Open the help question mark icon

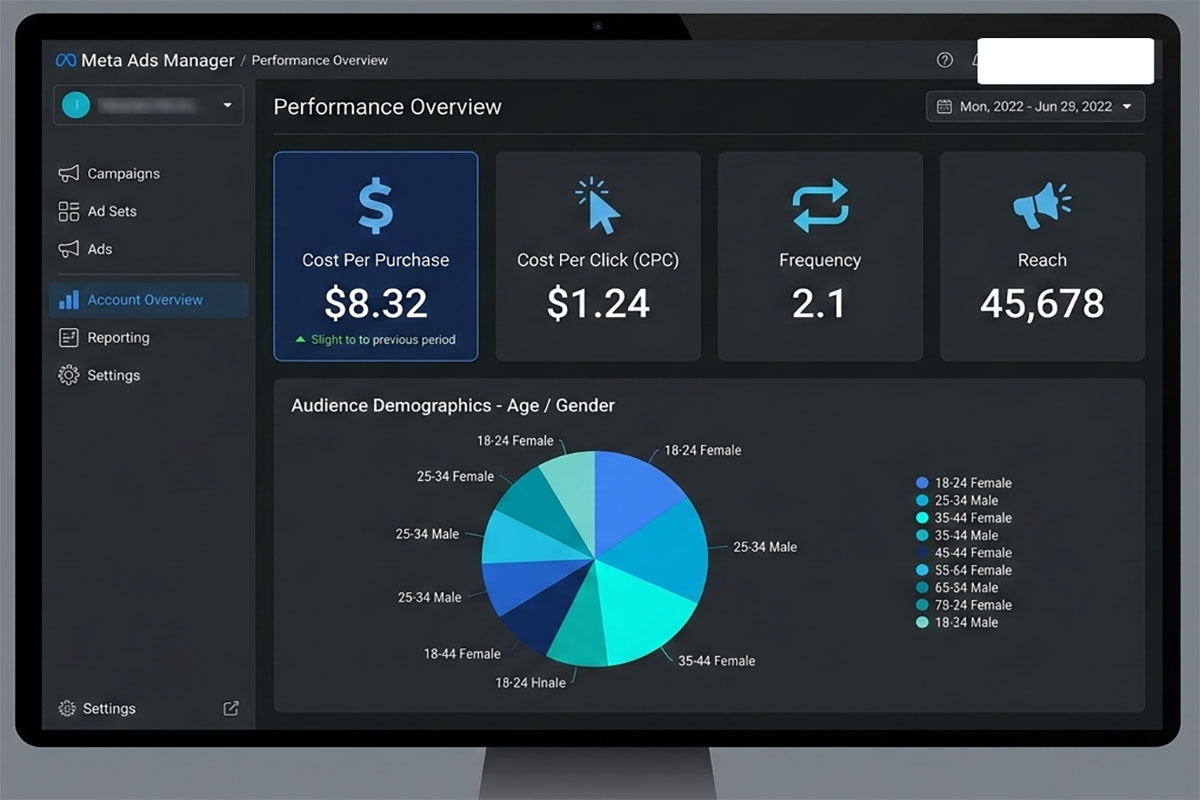[x=944, y=60]
